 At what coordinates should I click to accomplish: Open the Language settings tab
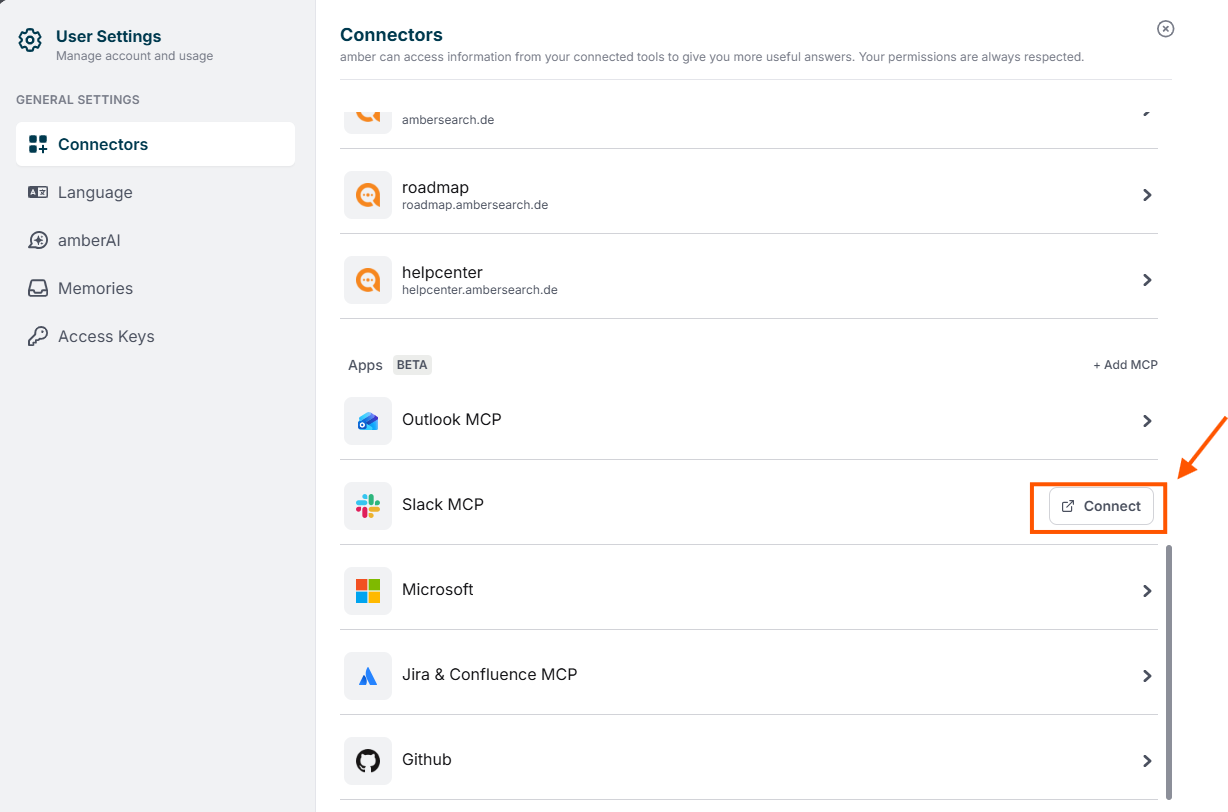[155, 192]
